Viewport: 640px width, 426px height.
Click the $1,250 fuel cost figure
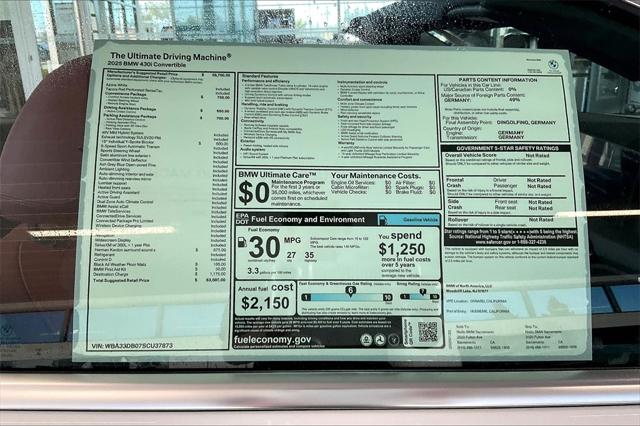click(402, 249)
